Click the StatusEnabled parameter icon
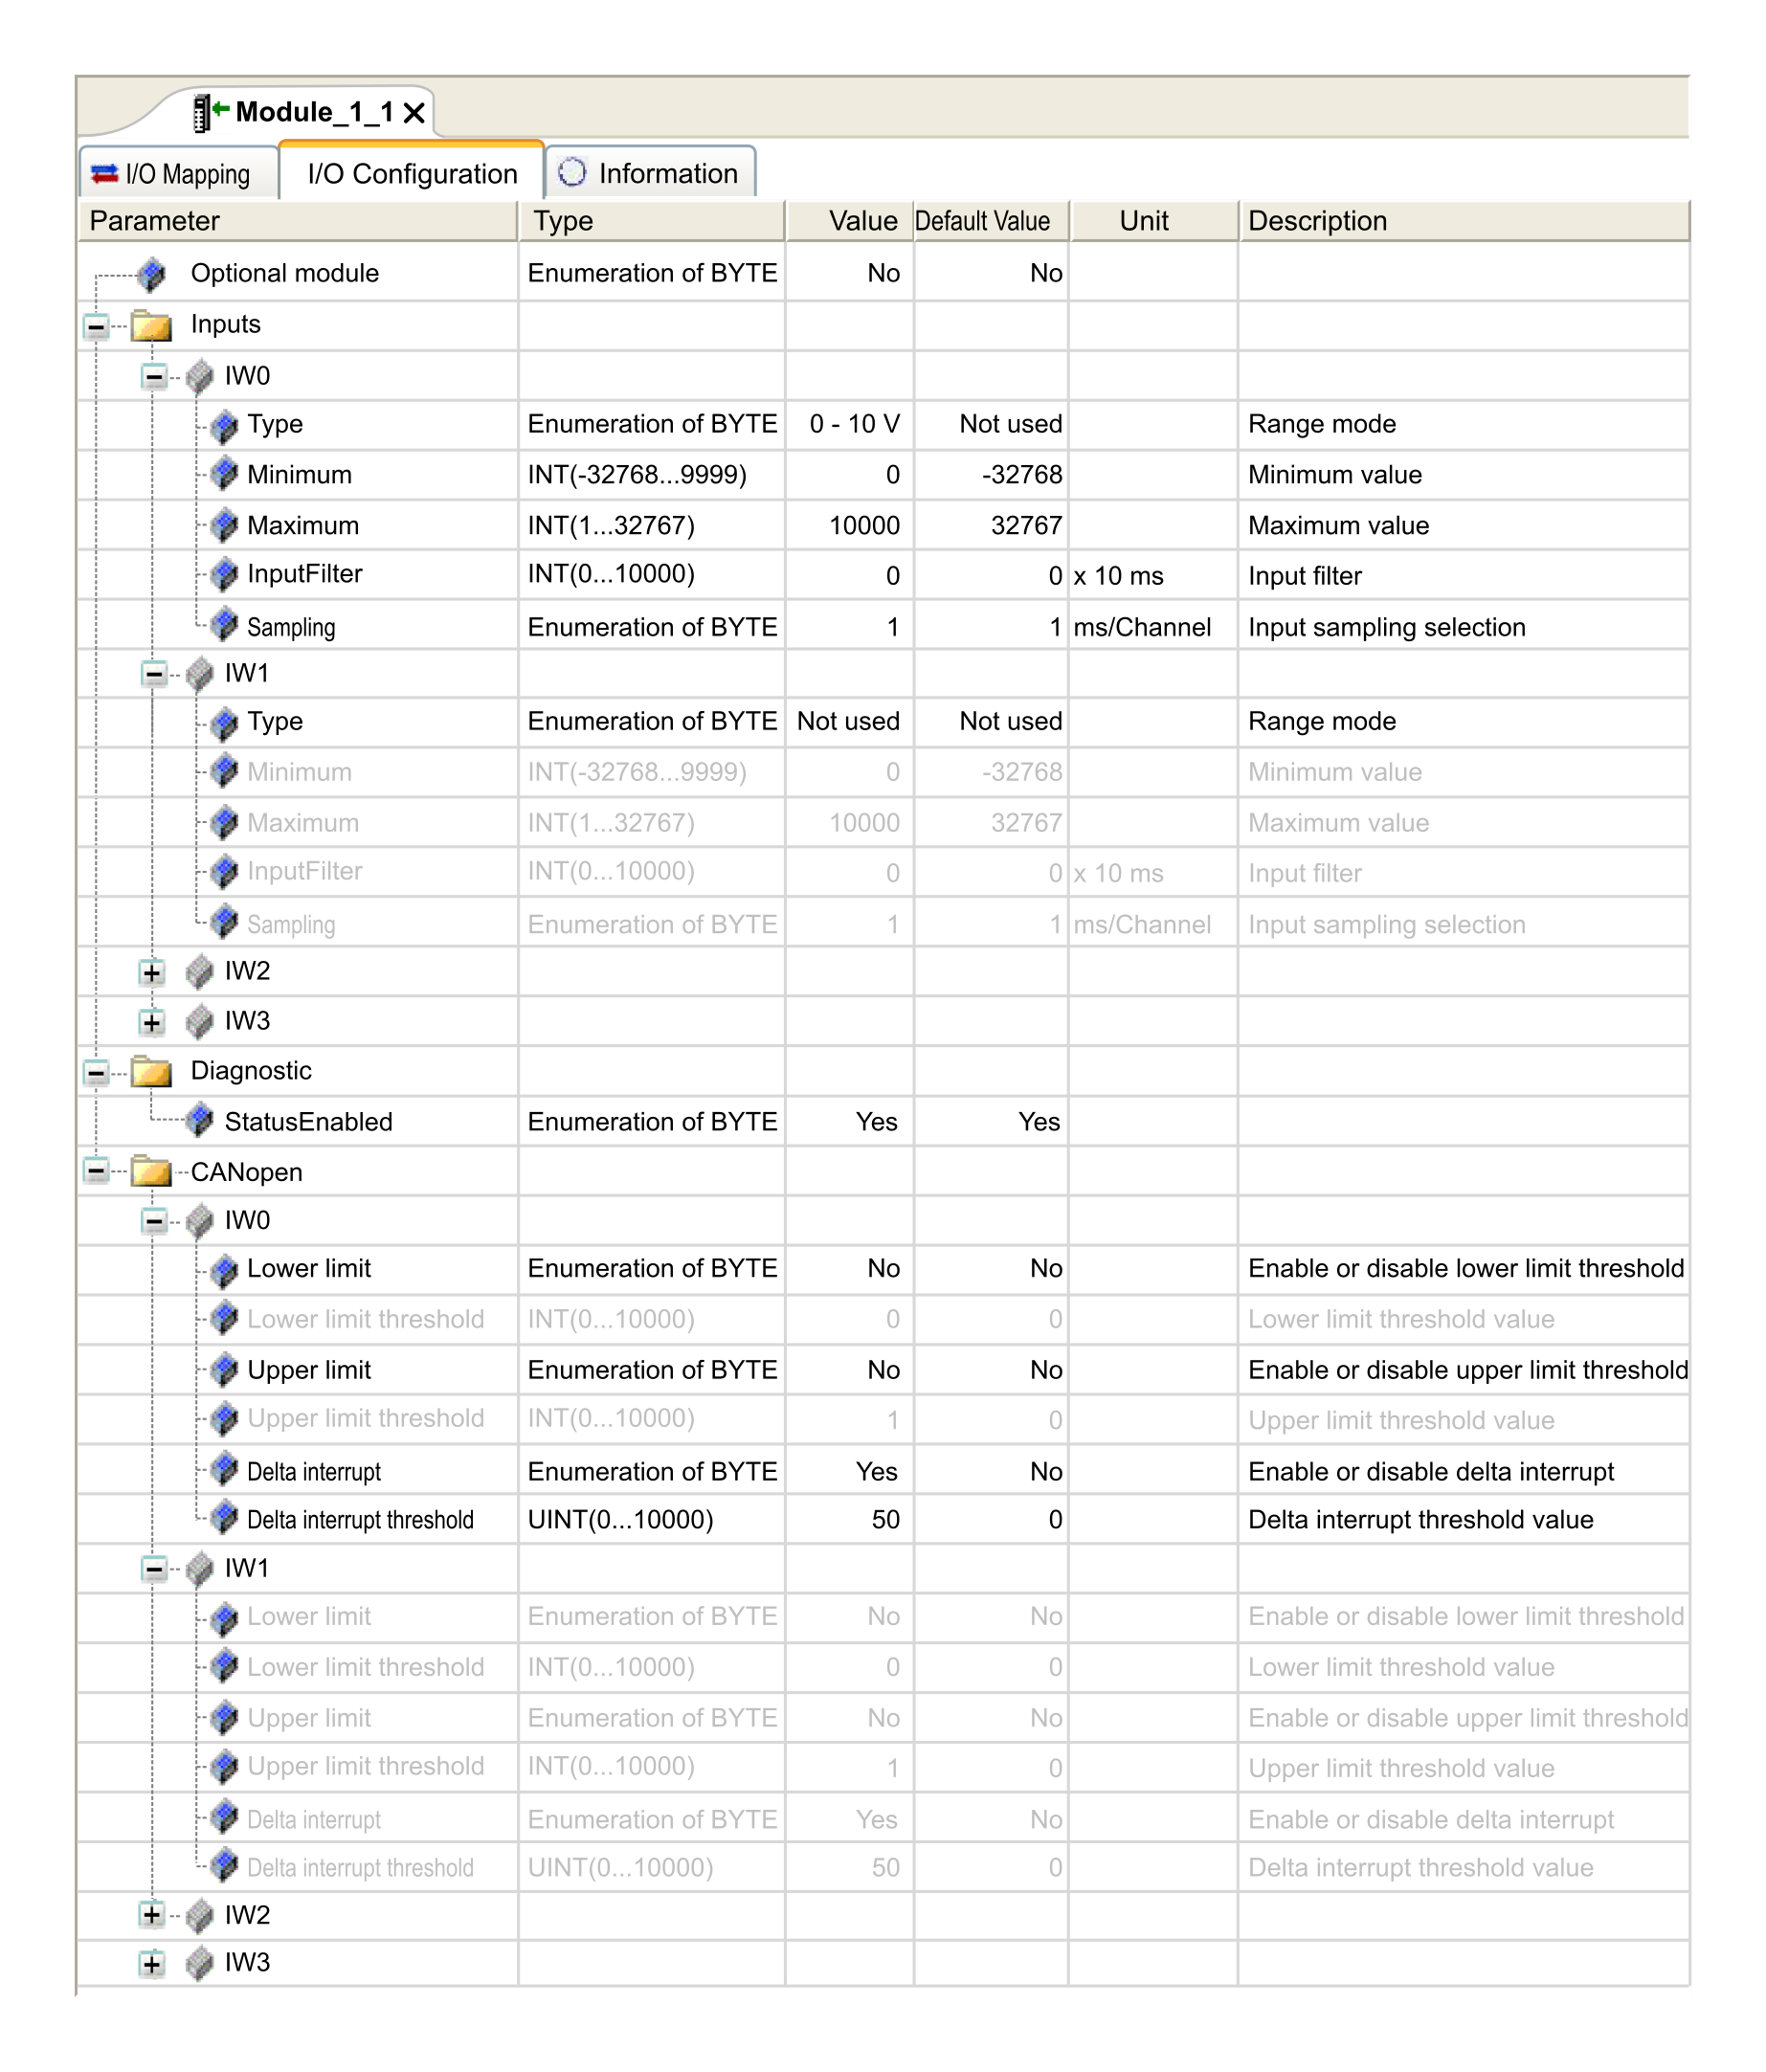This screenshot has width=1766, height=2072. (x=200, y=1120)
